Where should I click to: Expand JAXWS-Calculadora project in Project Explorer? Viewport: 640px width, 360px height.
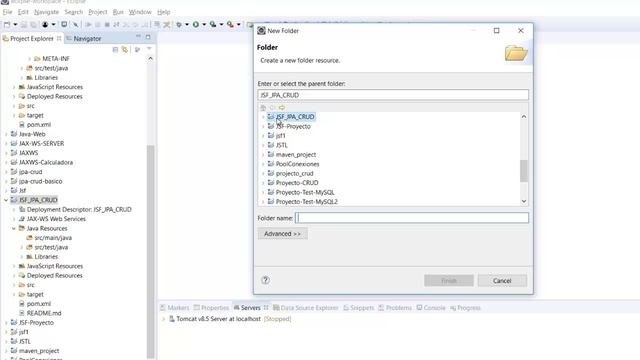pyautogui.click(x=6, y=162)
